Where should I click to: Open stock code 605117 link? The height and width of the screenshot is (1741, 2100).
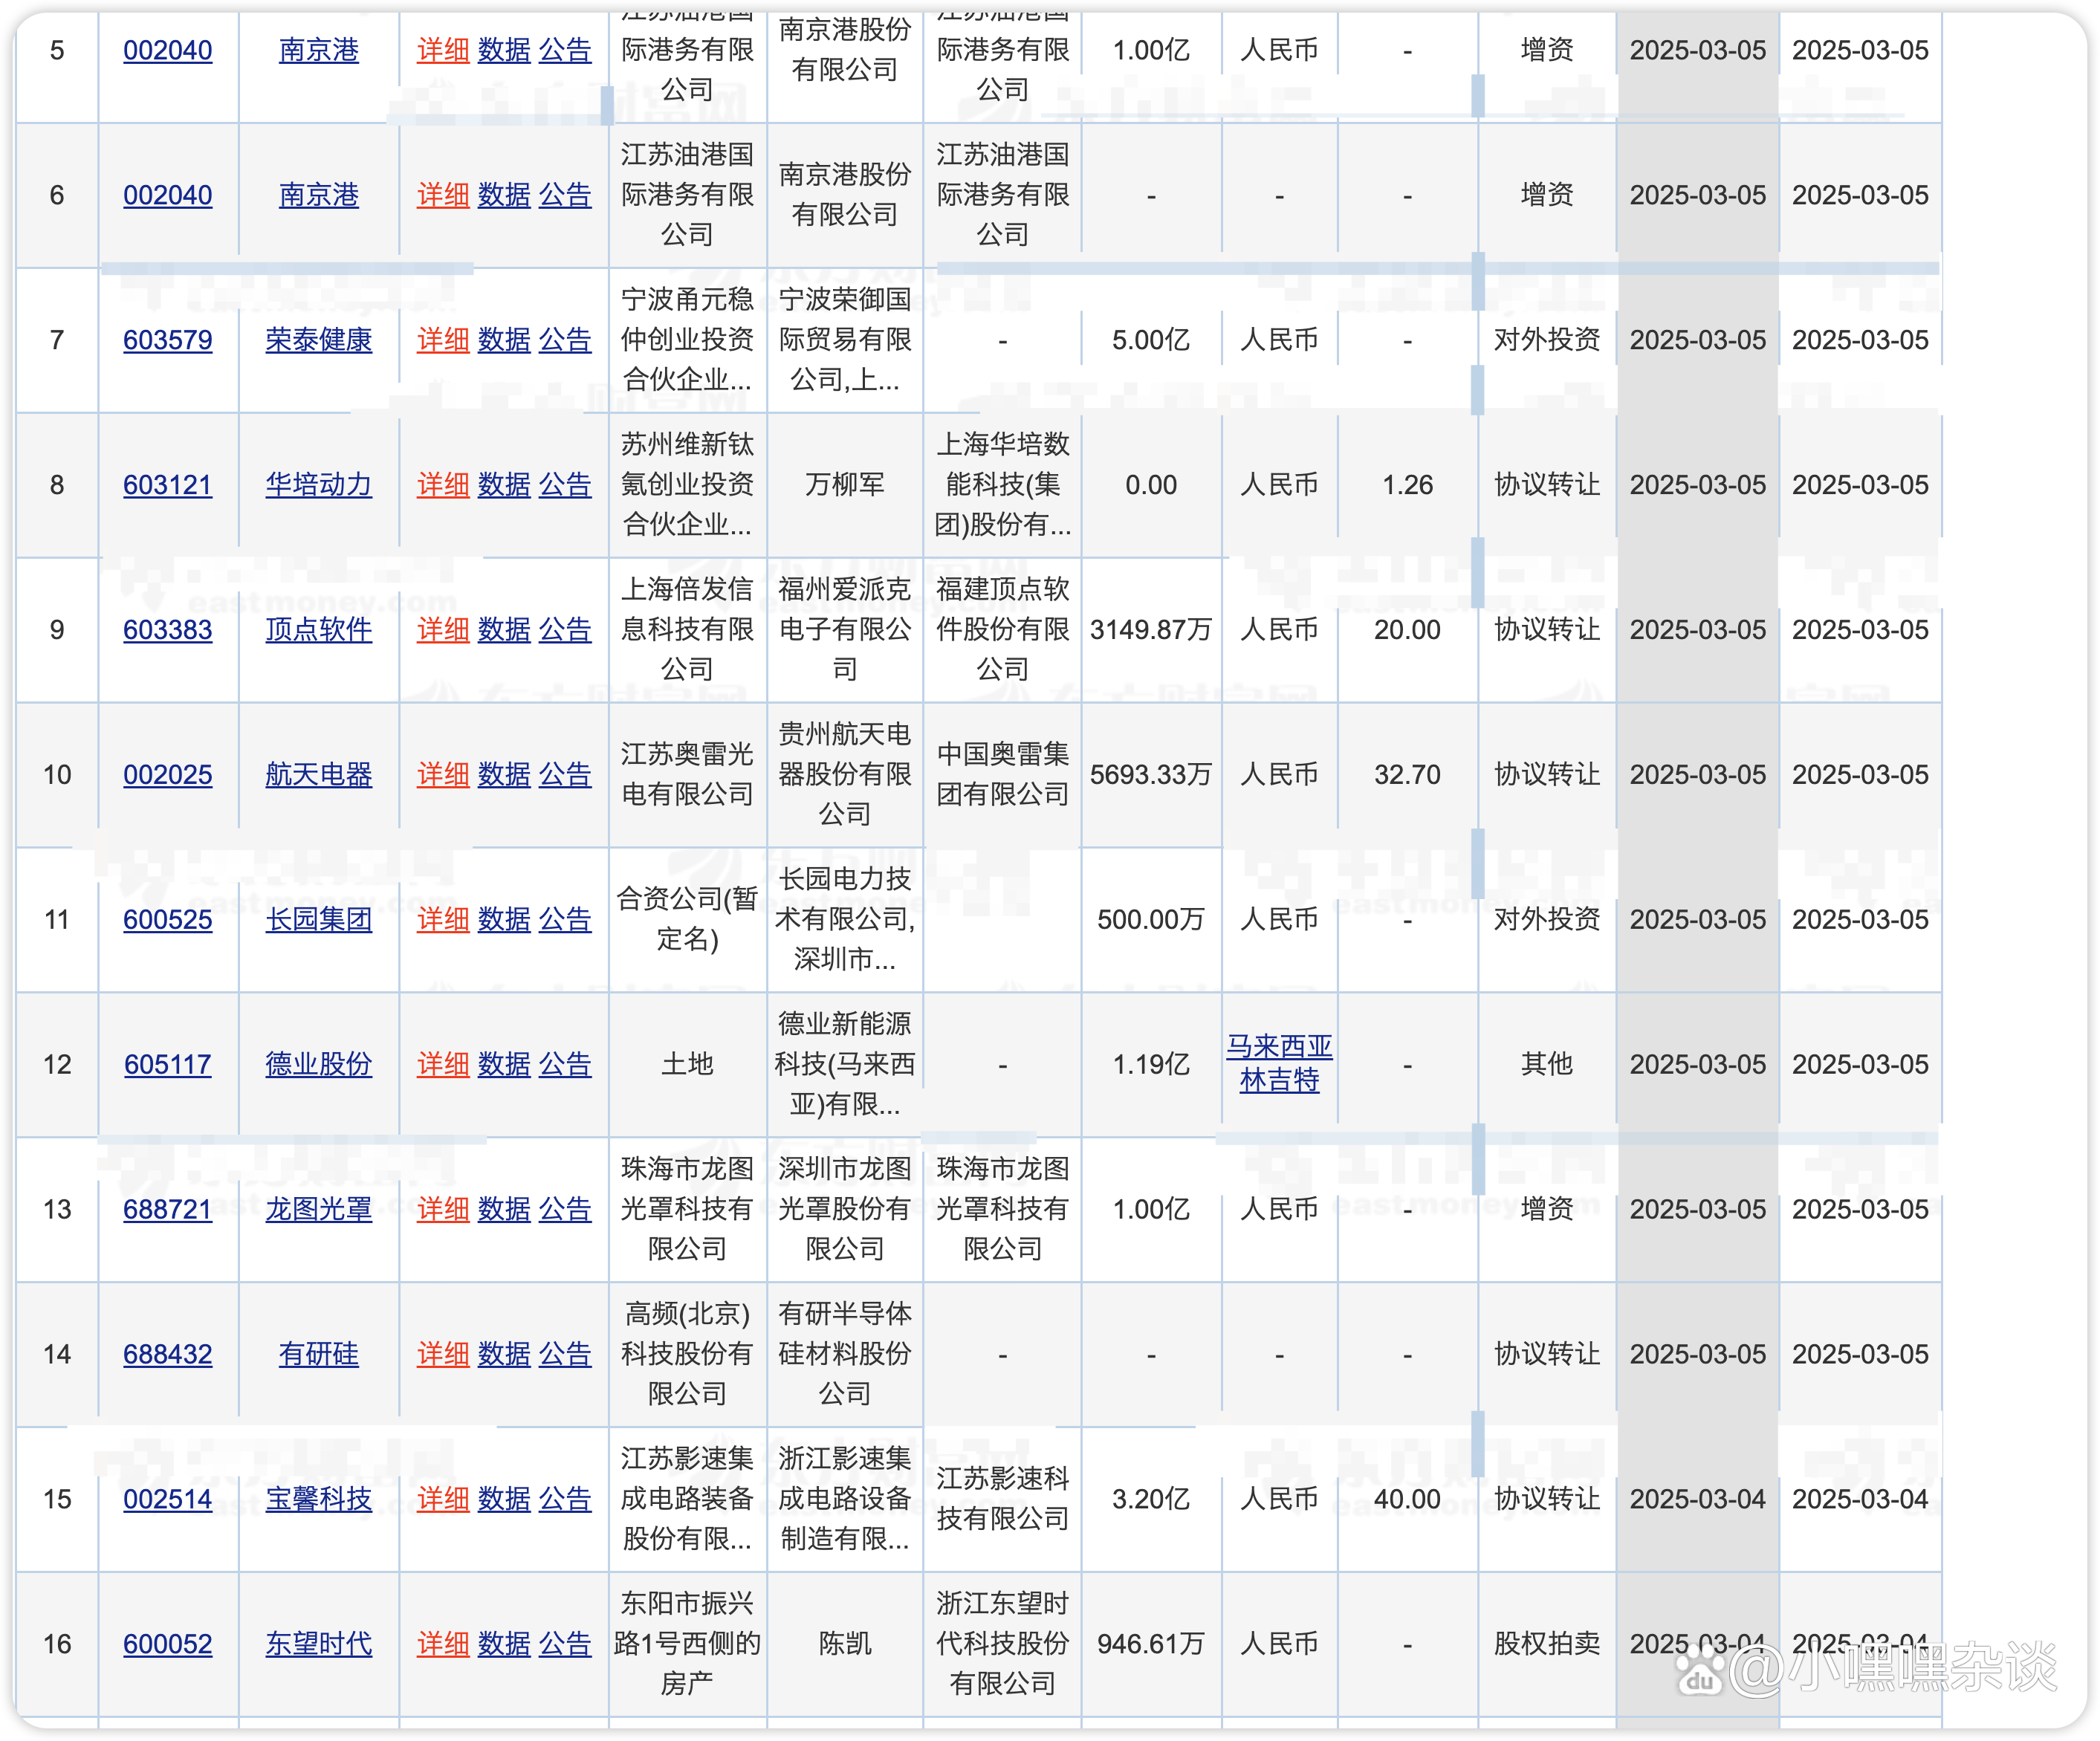168,1064
